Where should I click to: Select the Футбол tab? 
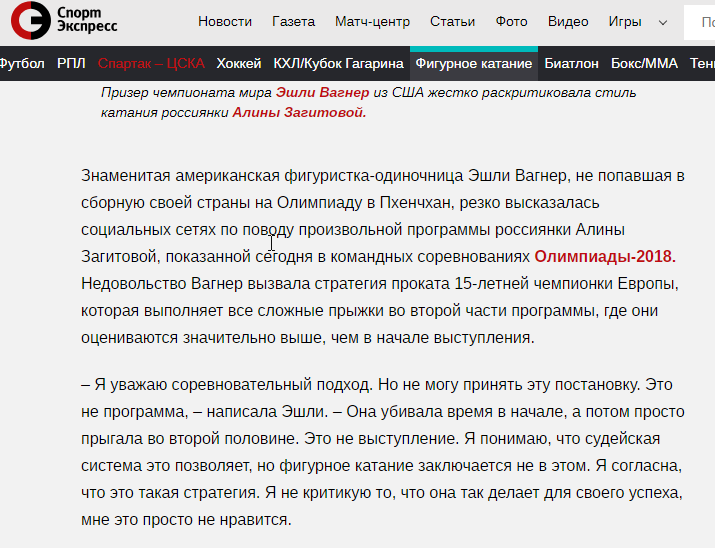(21, 63)
